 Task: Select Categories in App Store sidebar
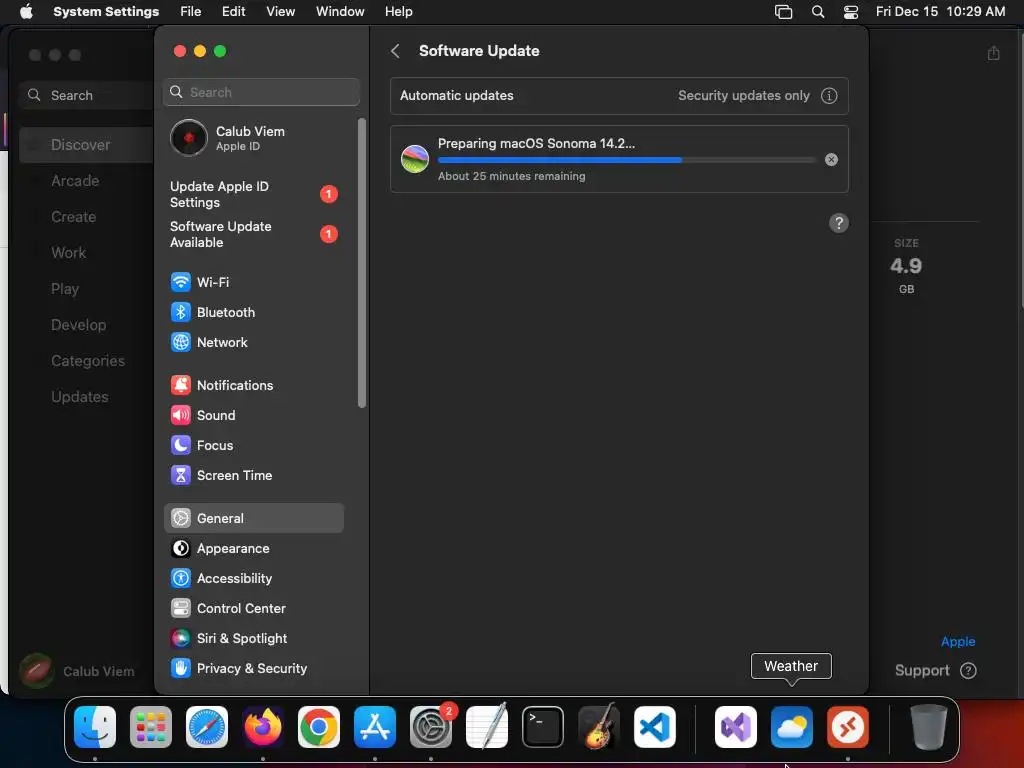86,360
